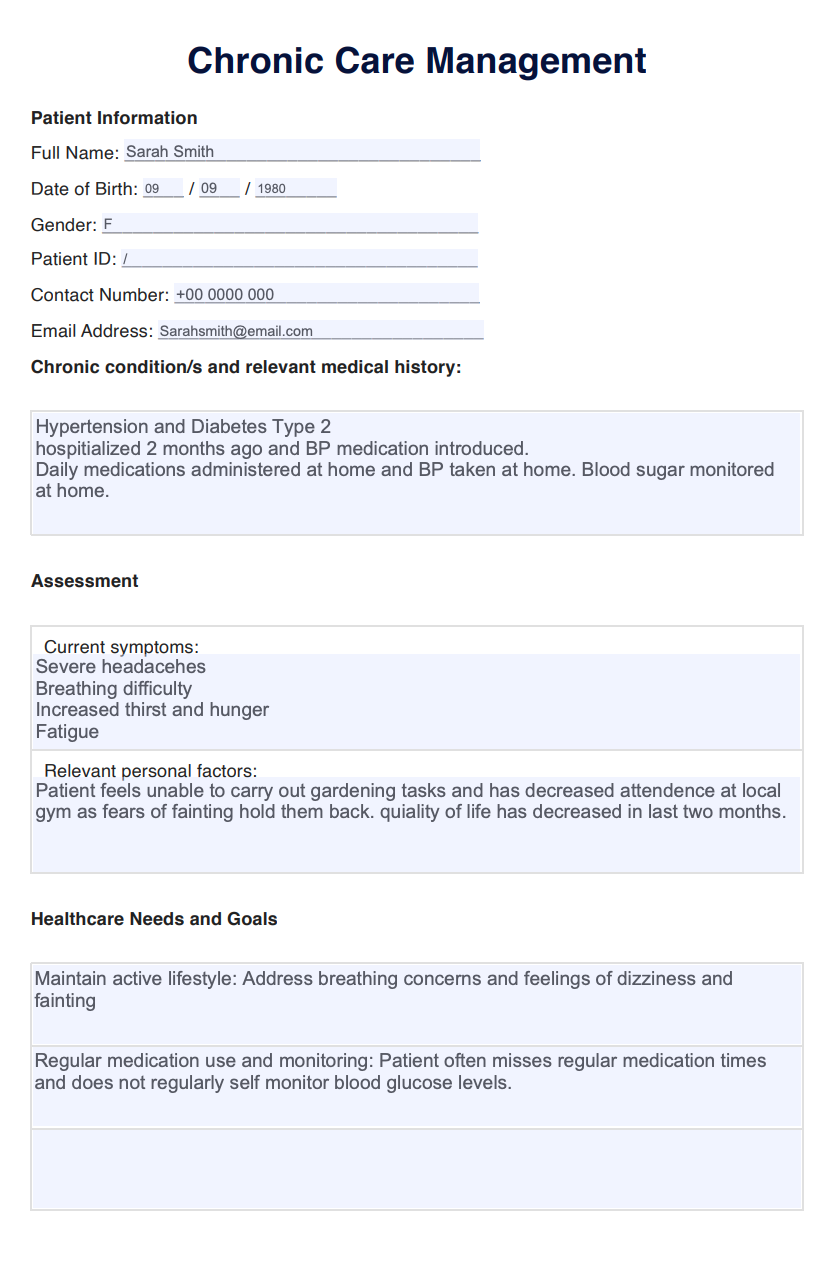Click the empty third healthcare goal box
This screenshot has width=840, height=1266.
click(417, 1169)
